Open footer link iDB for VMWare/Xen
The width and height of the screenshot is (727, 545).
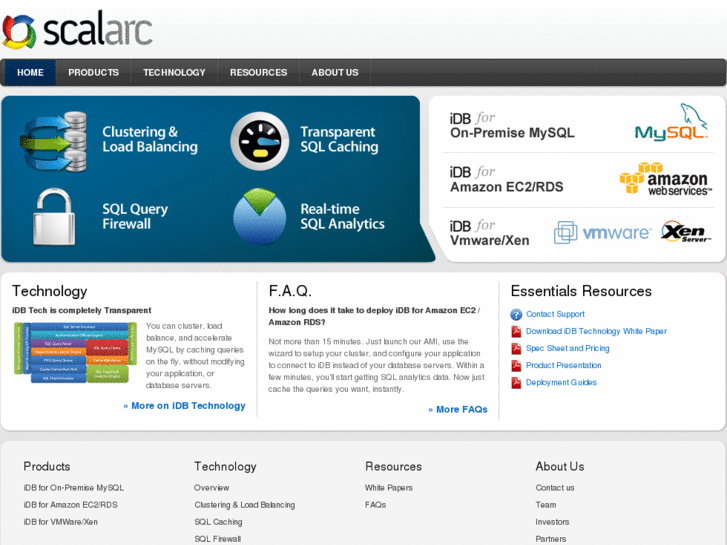click(61, 522)
